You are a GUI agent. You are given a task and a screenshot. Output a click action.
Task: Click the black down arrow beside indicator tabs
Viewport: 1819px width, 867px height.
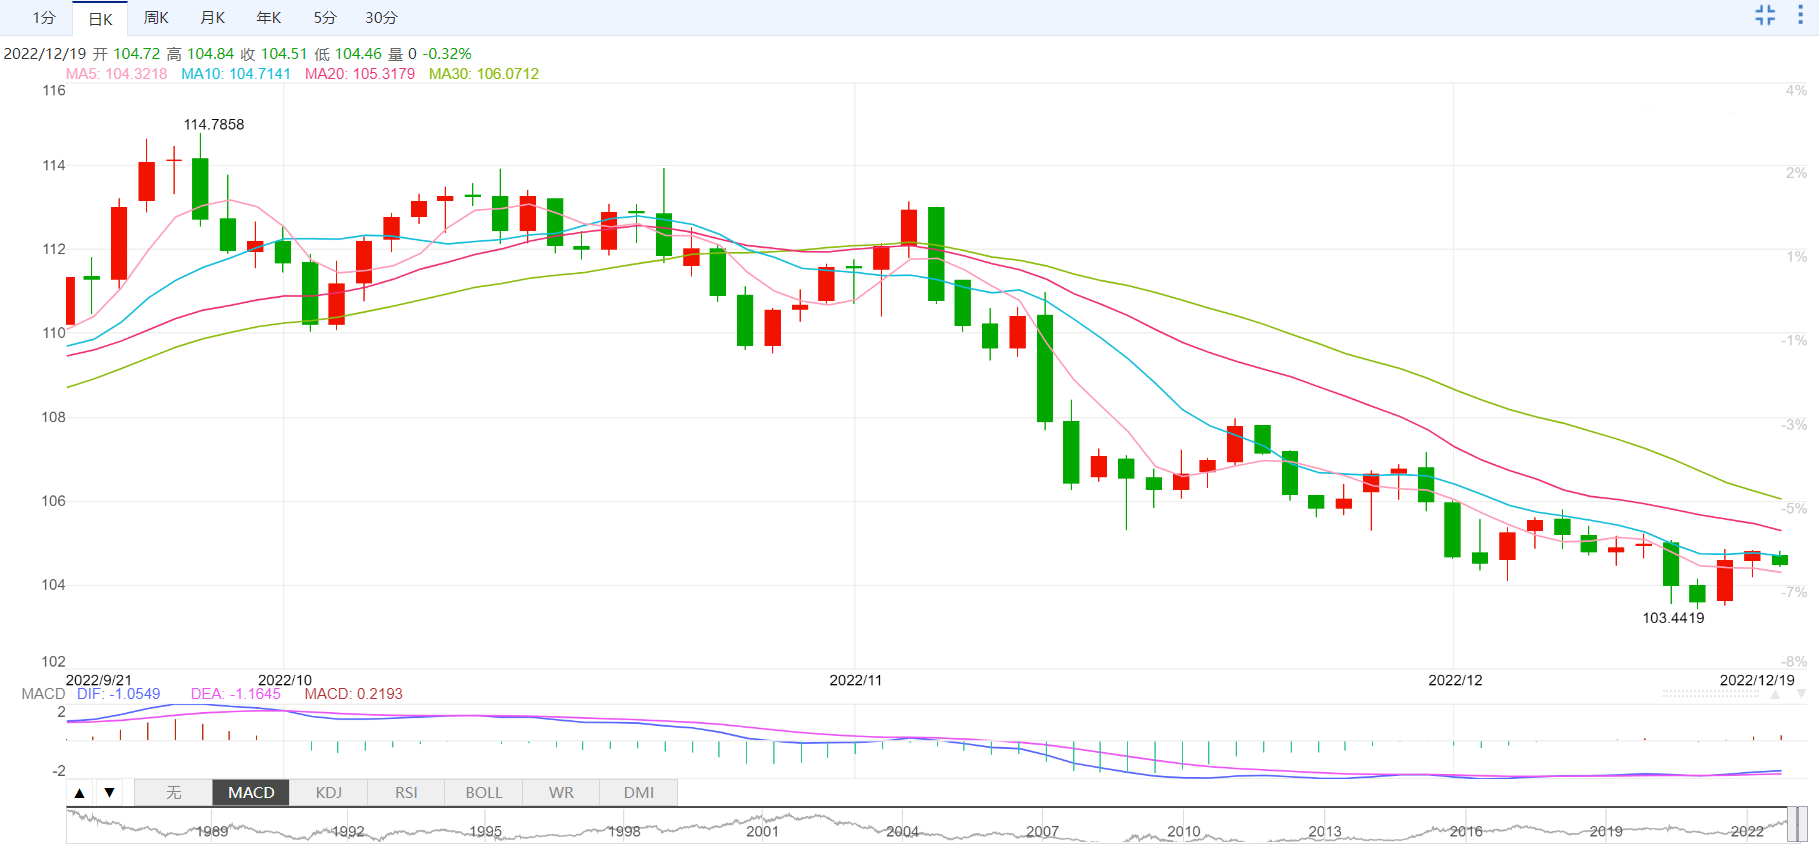(x=110, y=793)
